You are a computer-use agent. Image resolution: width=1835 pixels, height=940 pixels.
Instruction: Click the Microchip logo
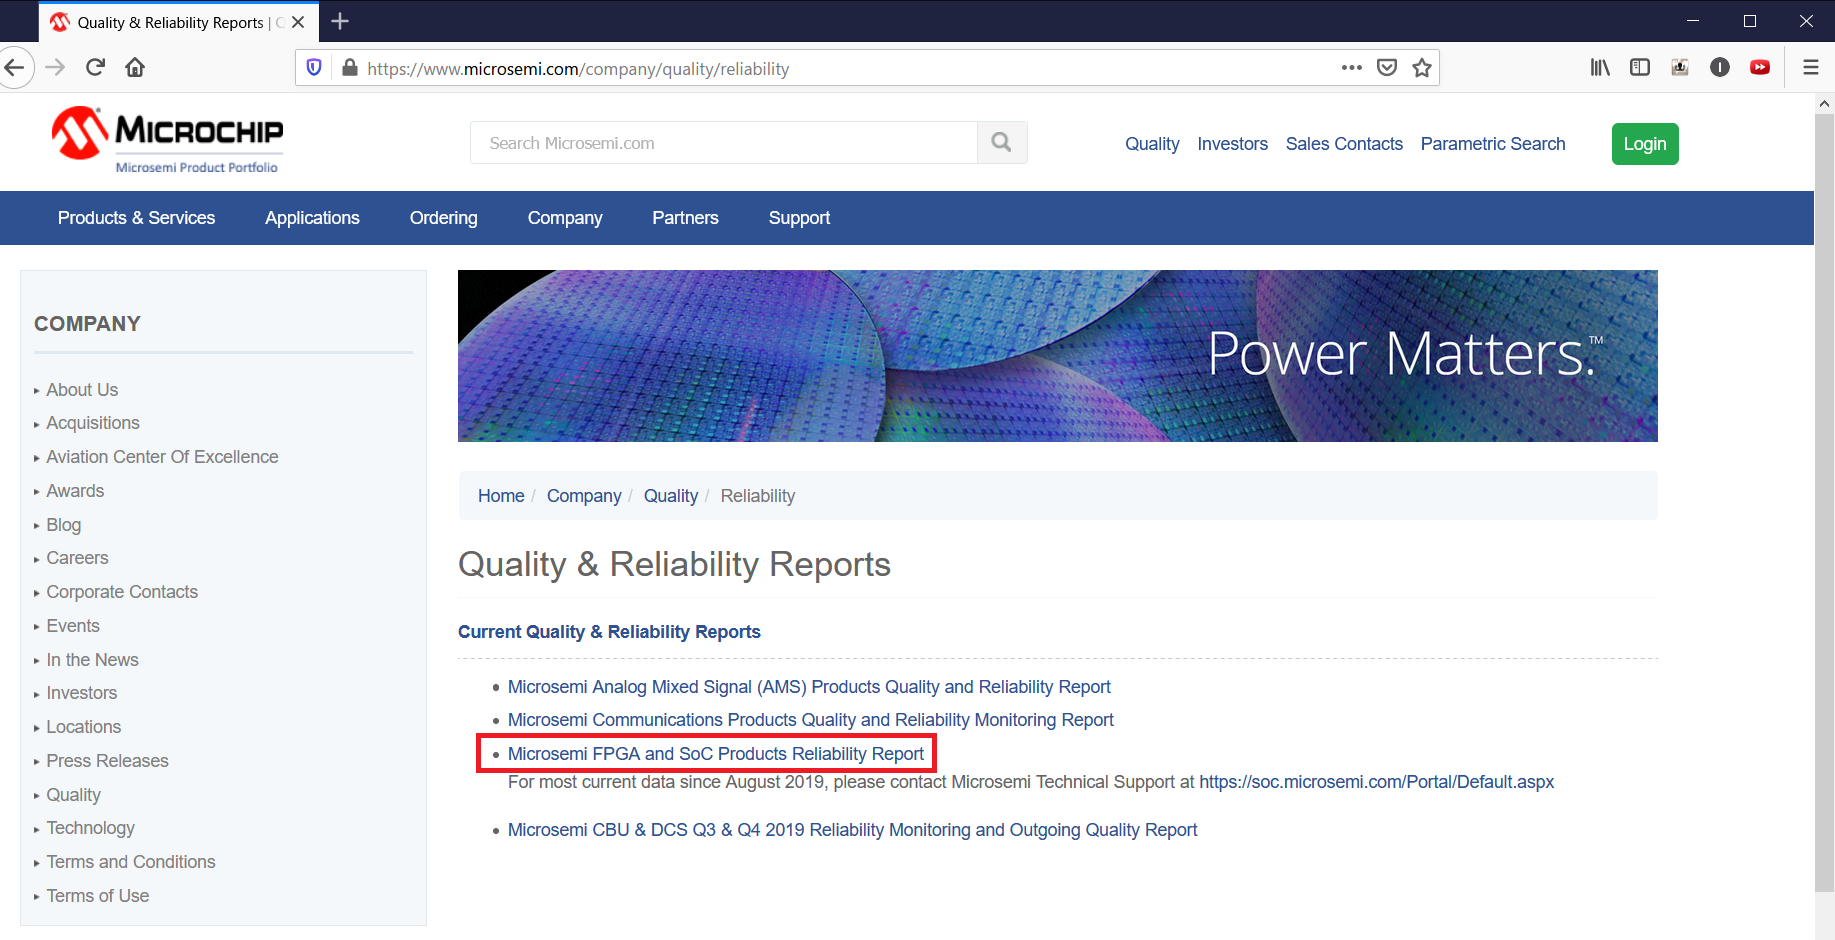[167, 140]
